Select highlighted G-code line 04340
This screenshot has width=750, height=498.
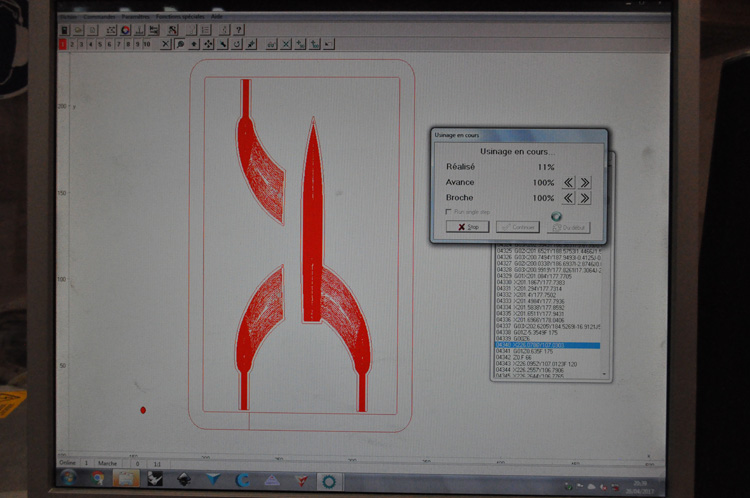pos(547,345)
